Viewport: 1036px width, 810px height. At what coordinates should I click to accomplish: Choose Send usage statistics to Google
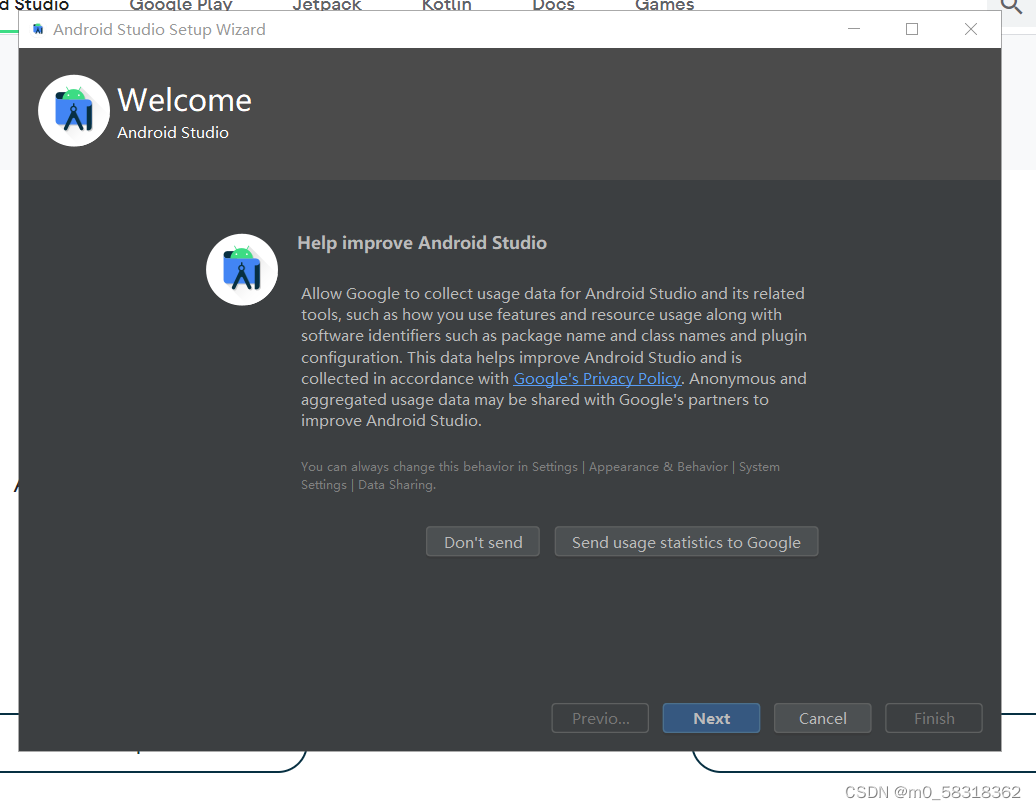(x=686, y=542)
